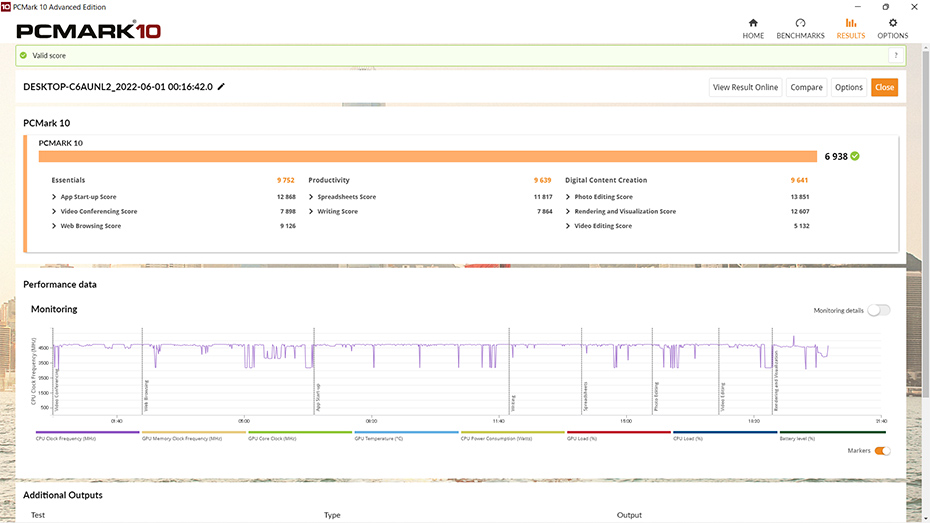Expand the Photo Editing Score row
930x523 pixels.
tap(568, 197)
